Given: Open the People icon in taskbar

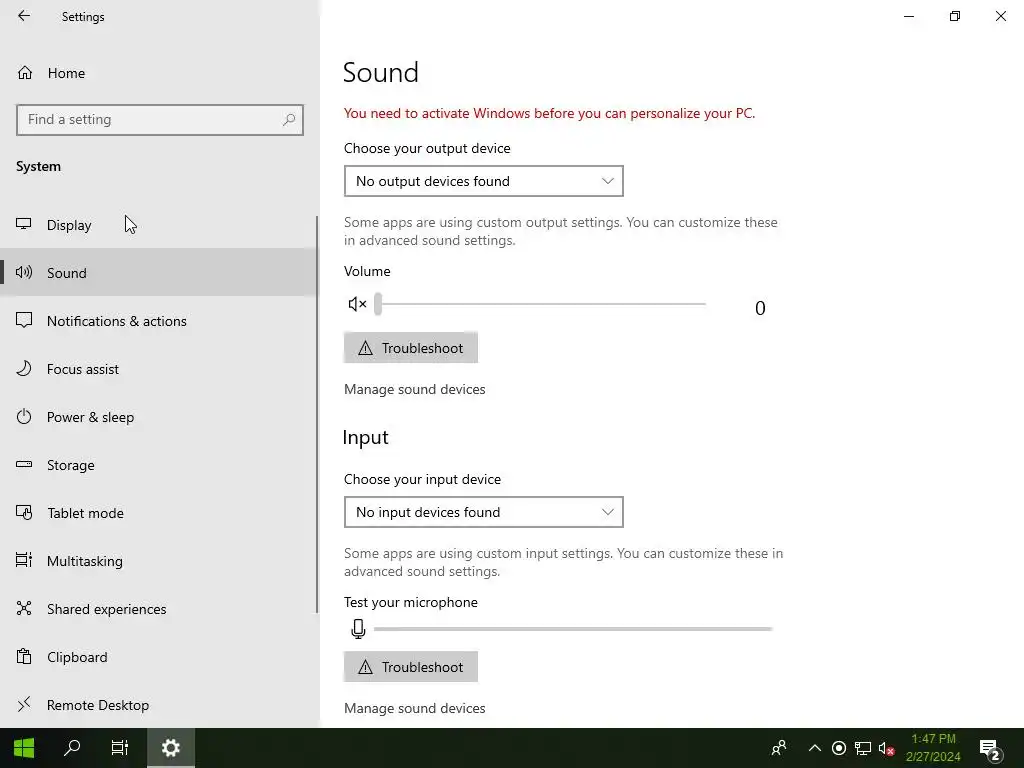Looking at the screenshot, I should (x=778, y=748).
